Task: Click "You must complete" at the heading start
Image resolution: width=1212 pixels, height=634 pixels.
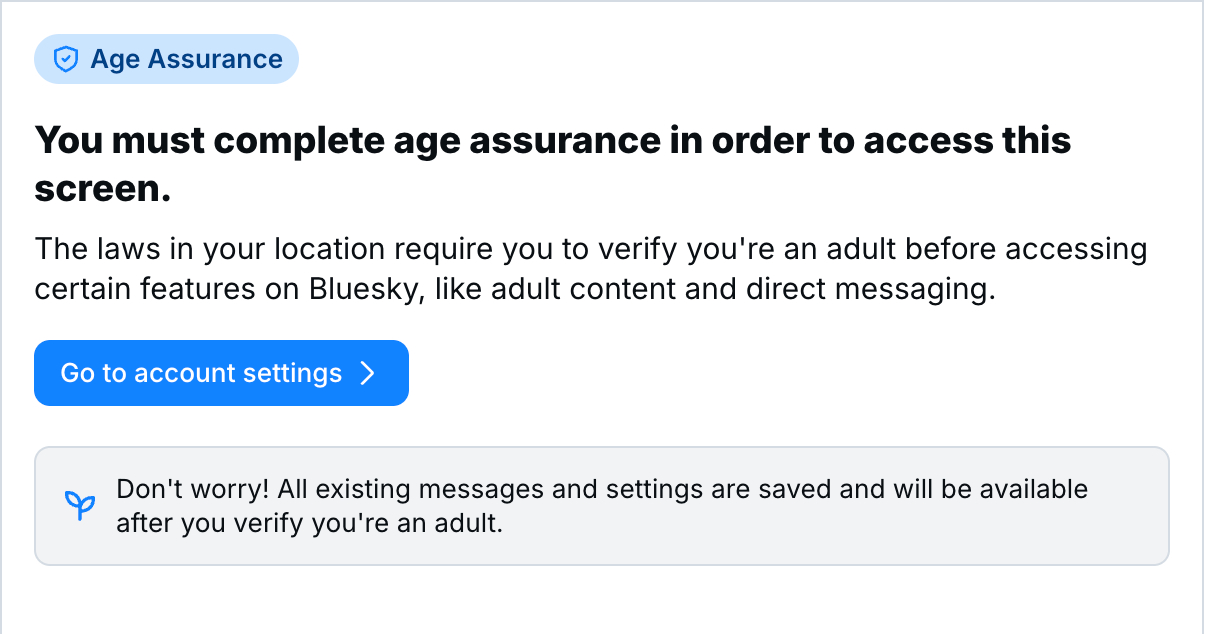Action: (x=180, y=141)
